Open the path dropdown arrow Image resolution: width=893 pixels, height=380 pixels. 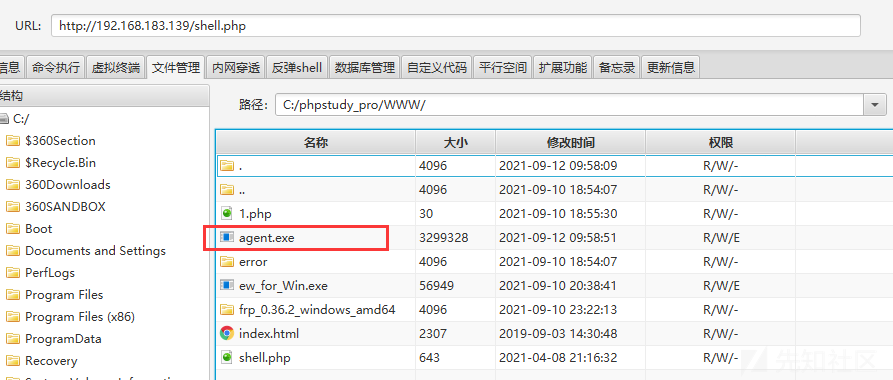[x=875, y=105]
